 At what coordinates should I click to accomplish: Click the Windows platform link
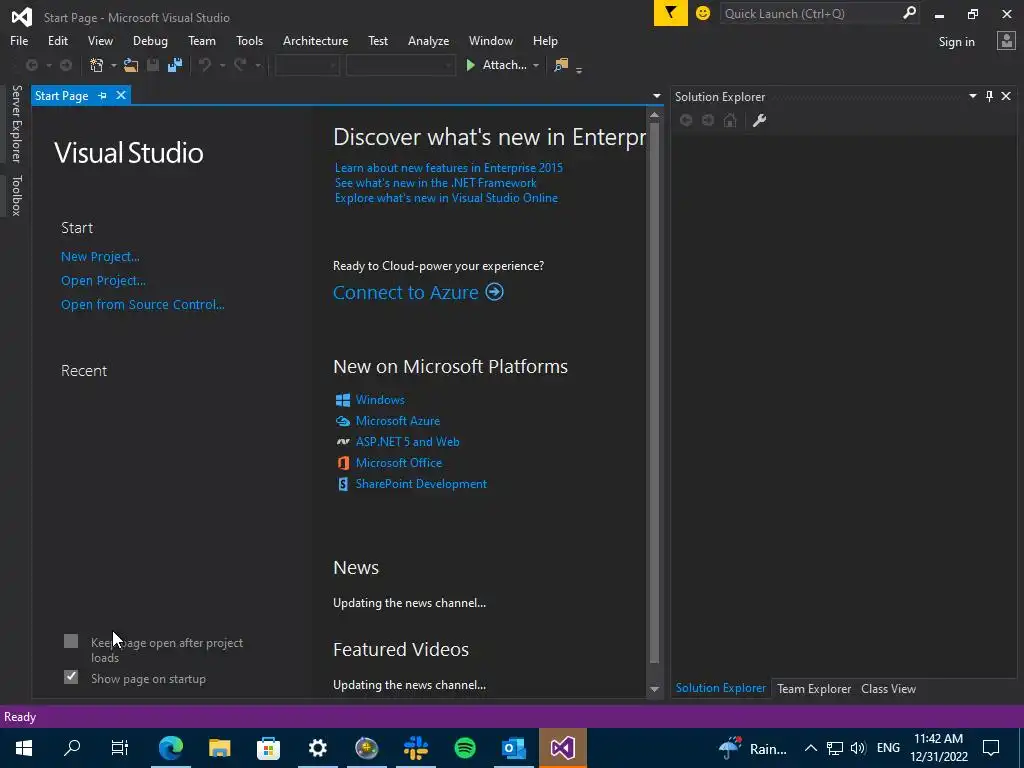[x=380, y=400]
